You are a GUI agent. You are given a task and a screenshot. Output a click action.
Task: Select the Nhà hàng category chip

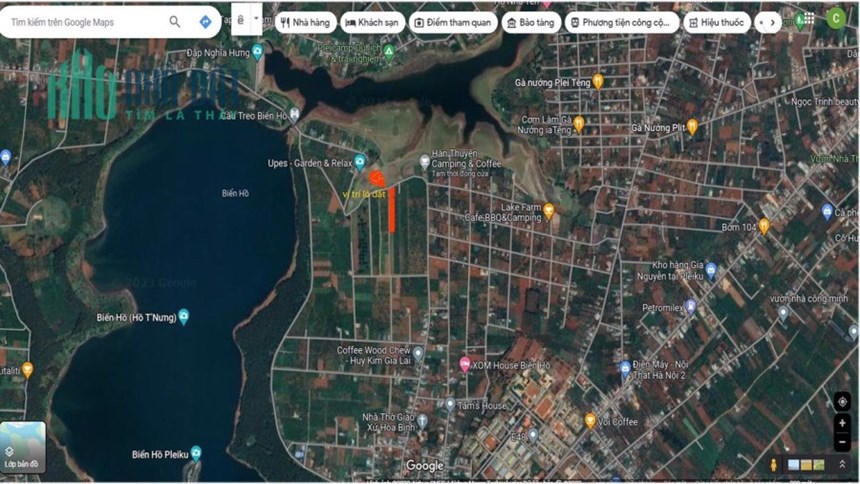point(305,22)
